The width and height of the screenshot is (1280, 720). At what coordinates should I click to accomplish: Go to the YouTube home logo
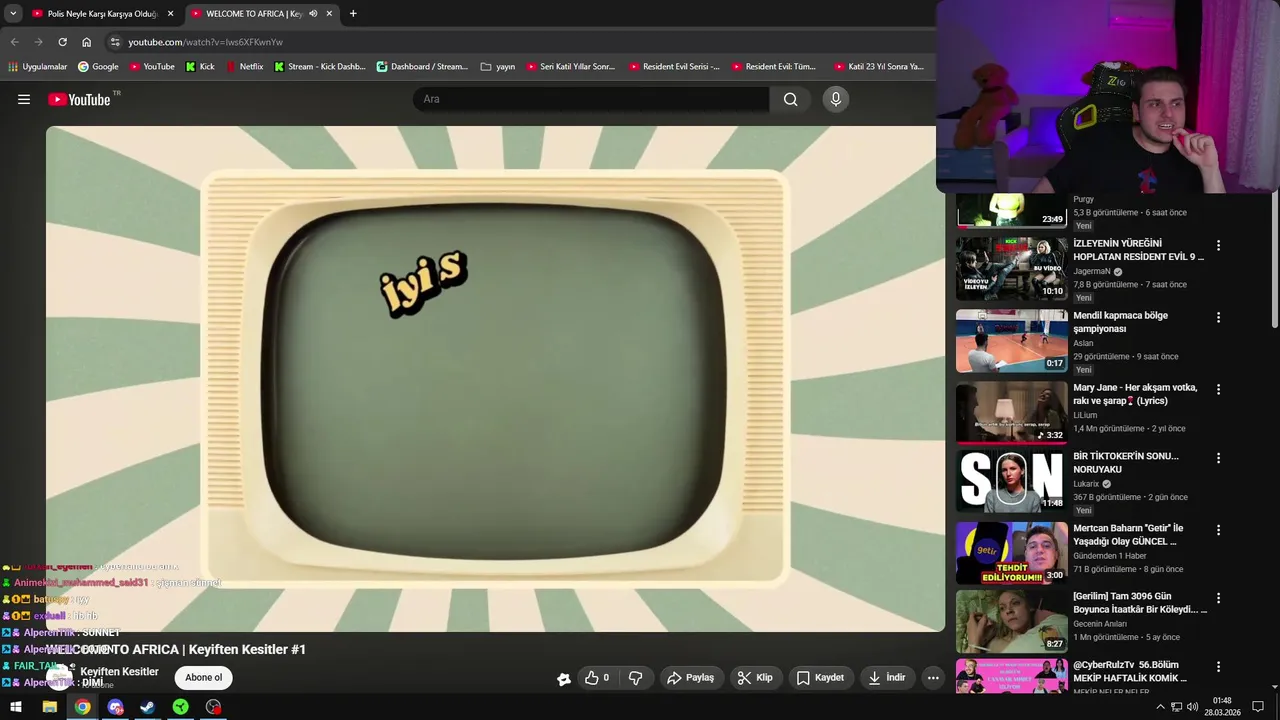(79, 99)
